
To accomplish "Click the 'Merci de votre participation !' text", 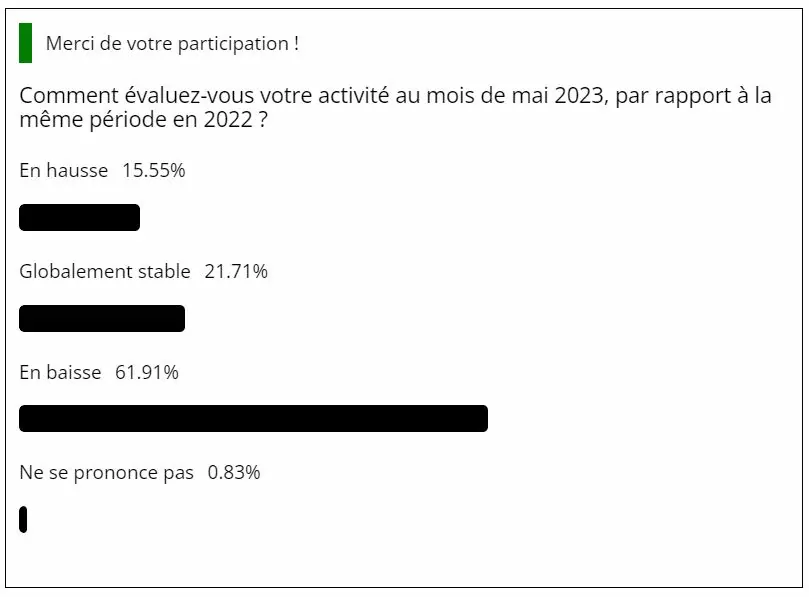I will click(172, 43).
